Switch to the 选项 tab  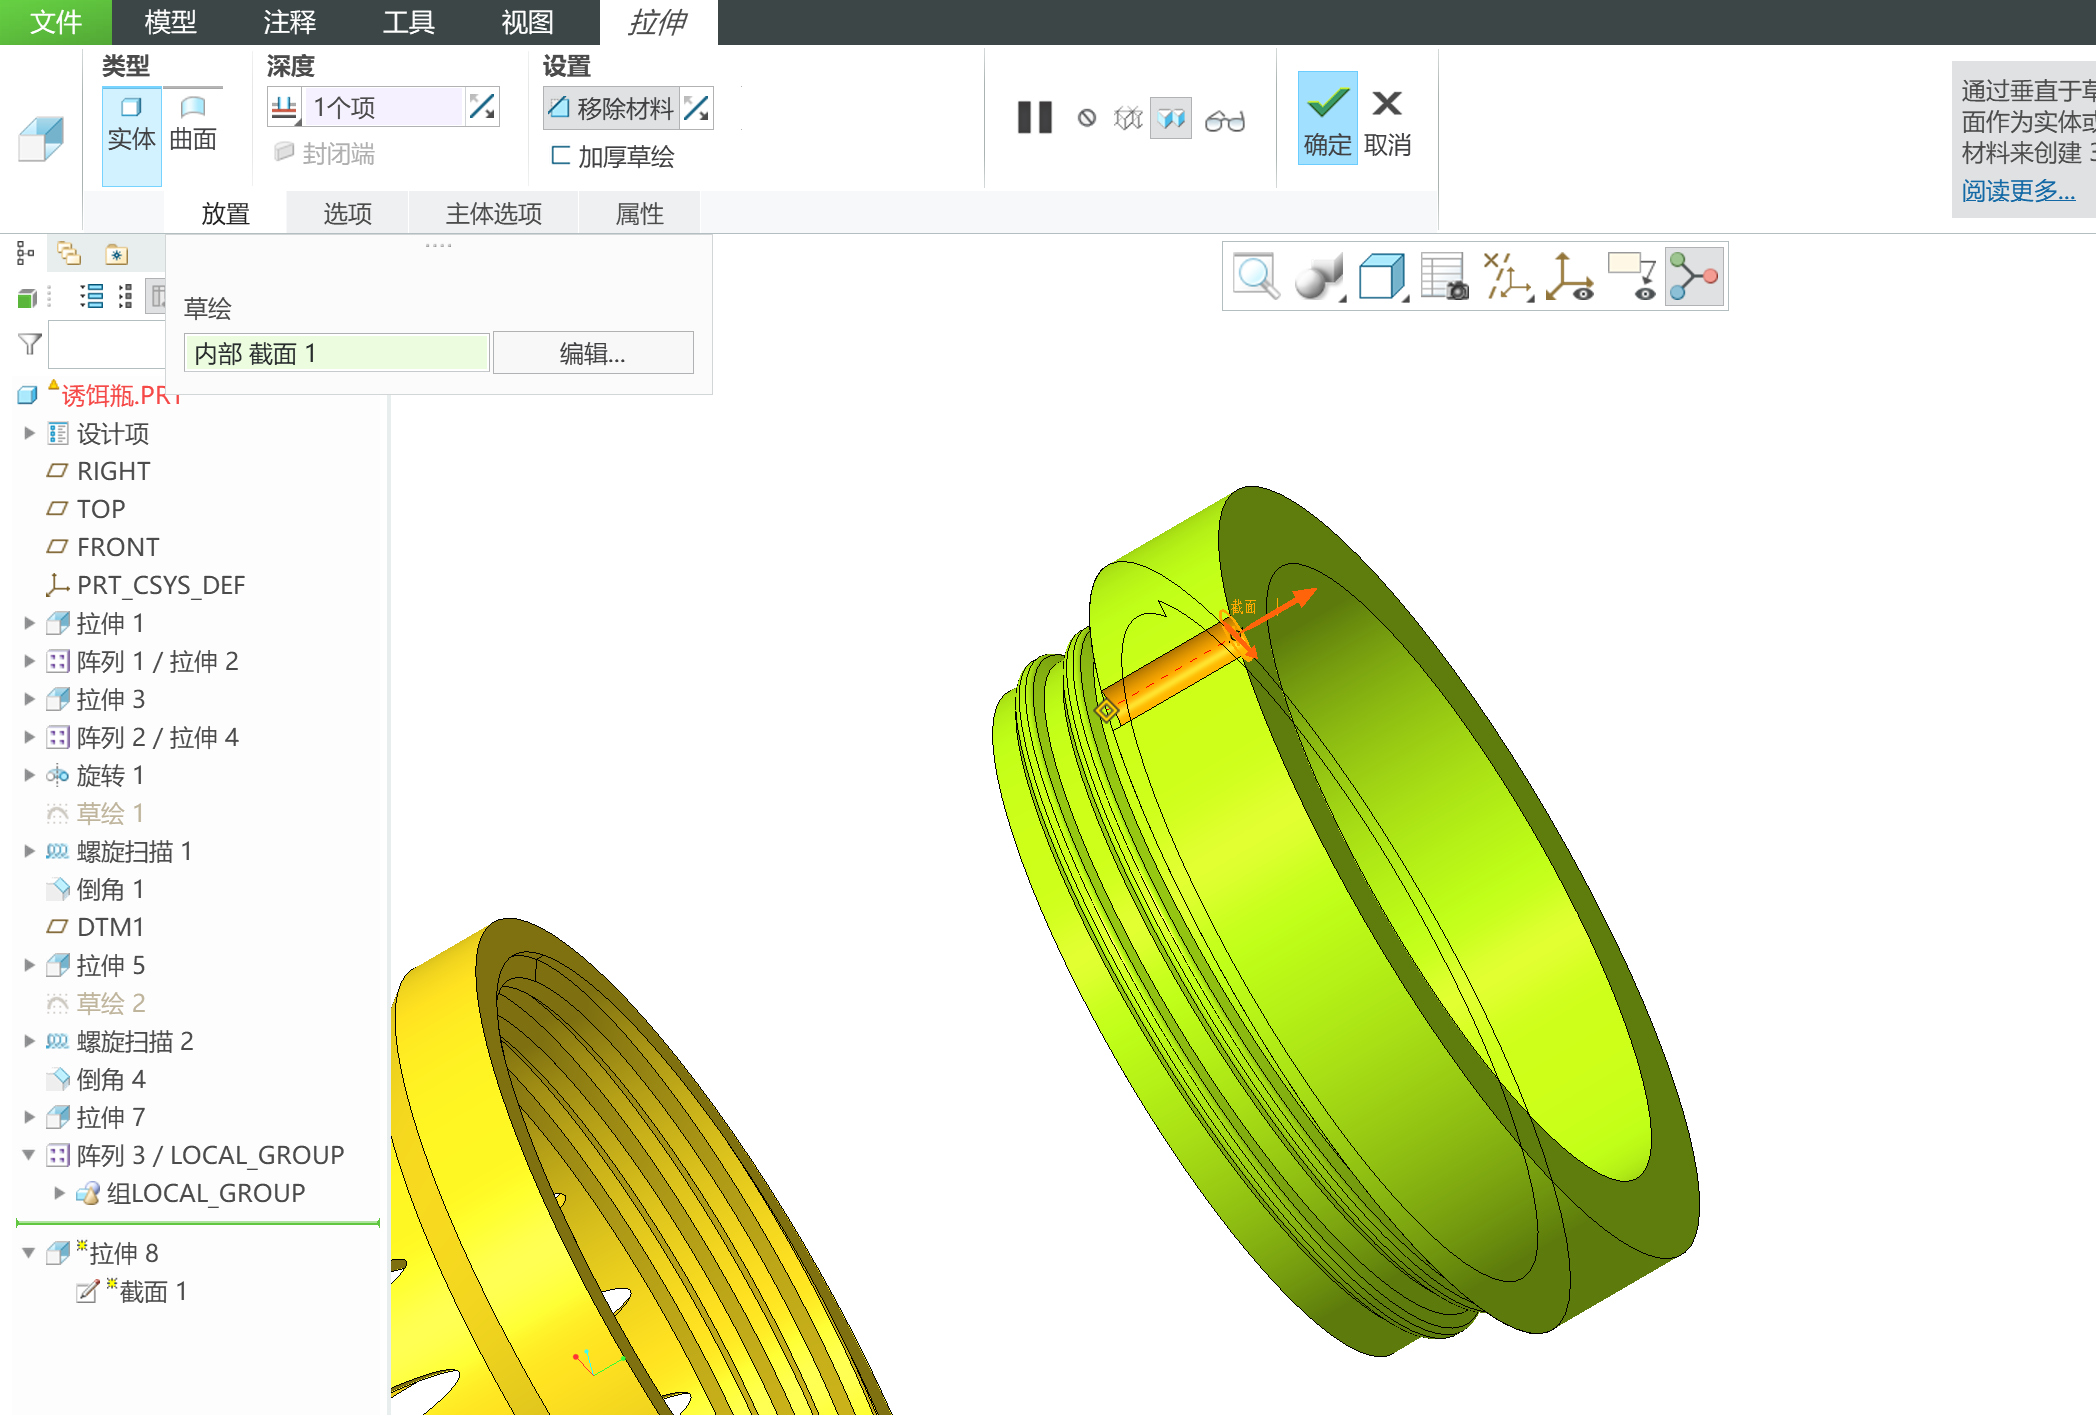(347, 213)
